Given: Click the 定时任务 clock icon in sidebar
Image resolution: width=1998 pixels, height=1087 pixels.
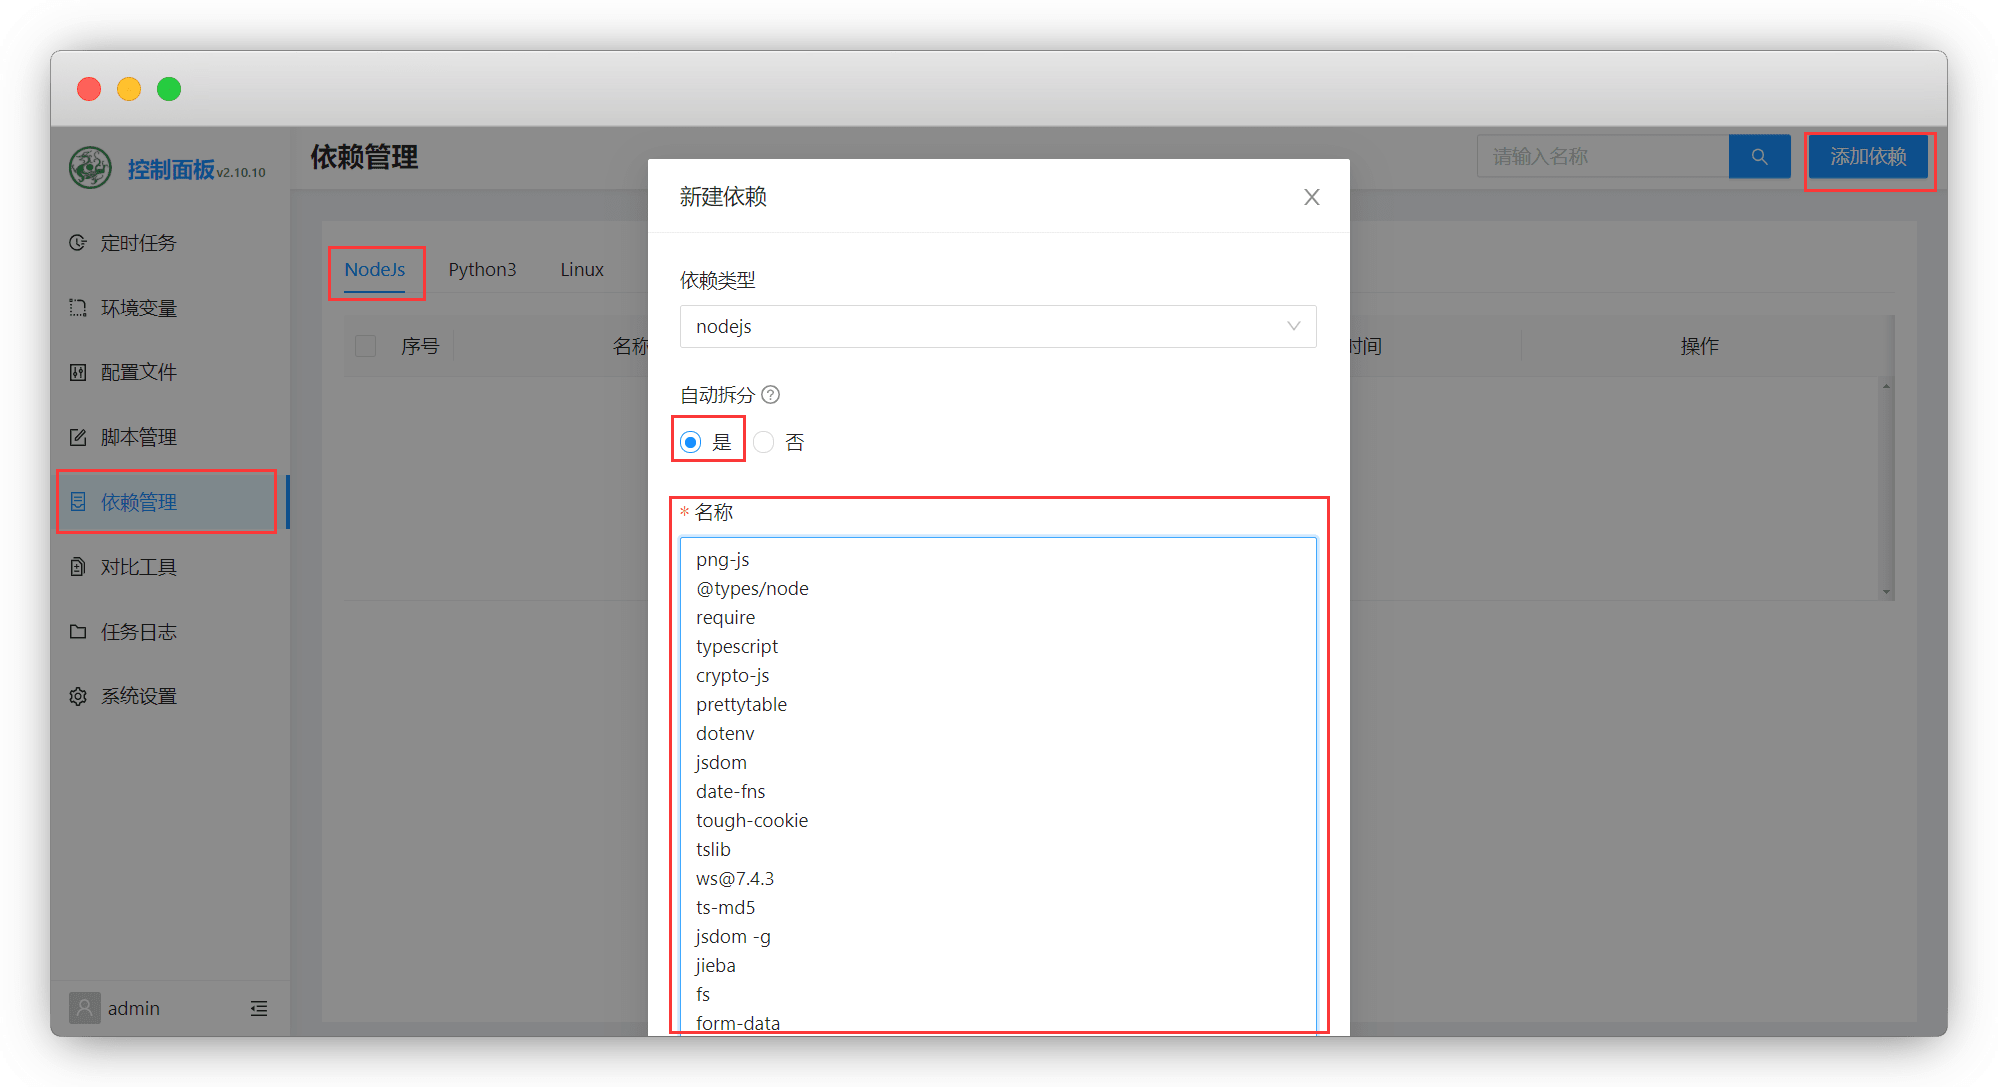Looking at the screenshot, I should 78,243.
